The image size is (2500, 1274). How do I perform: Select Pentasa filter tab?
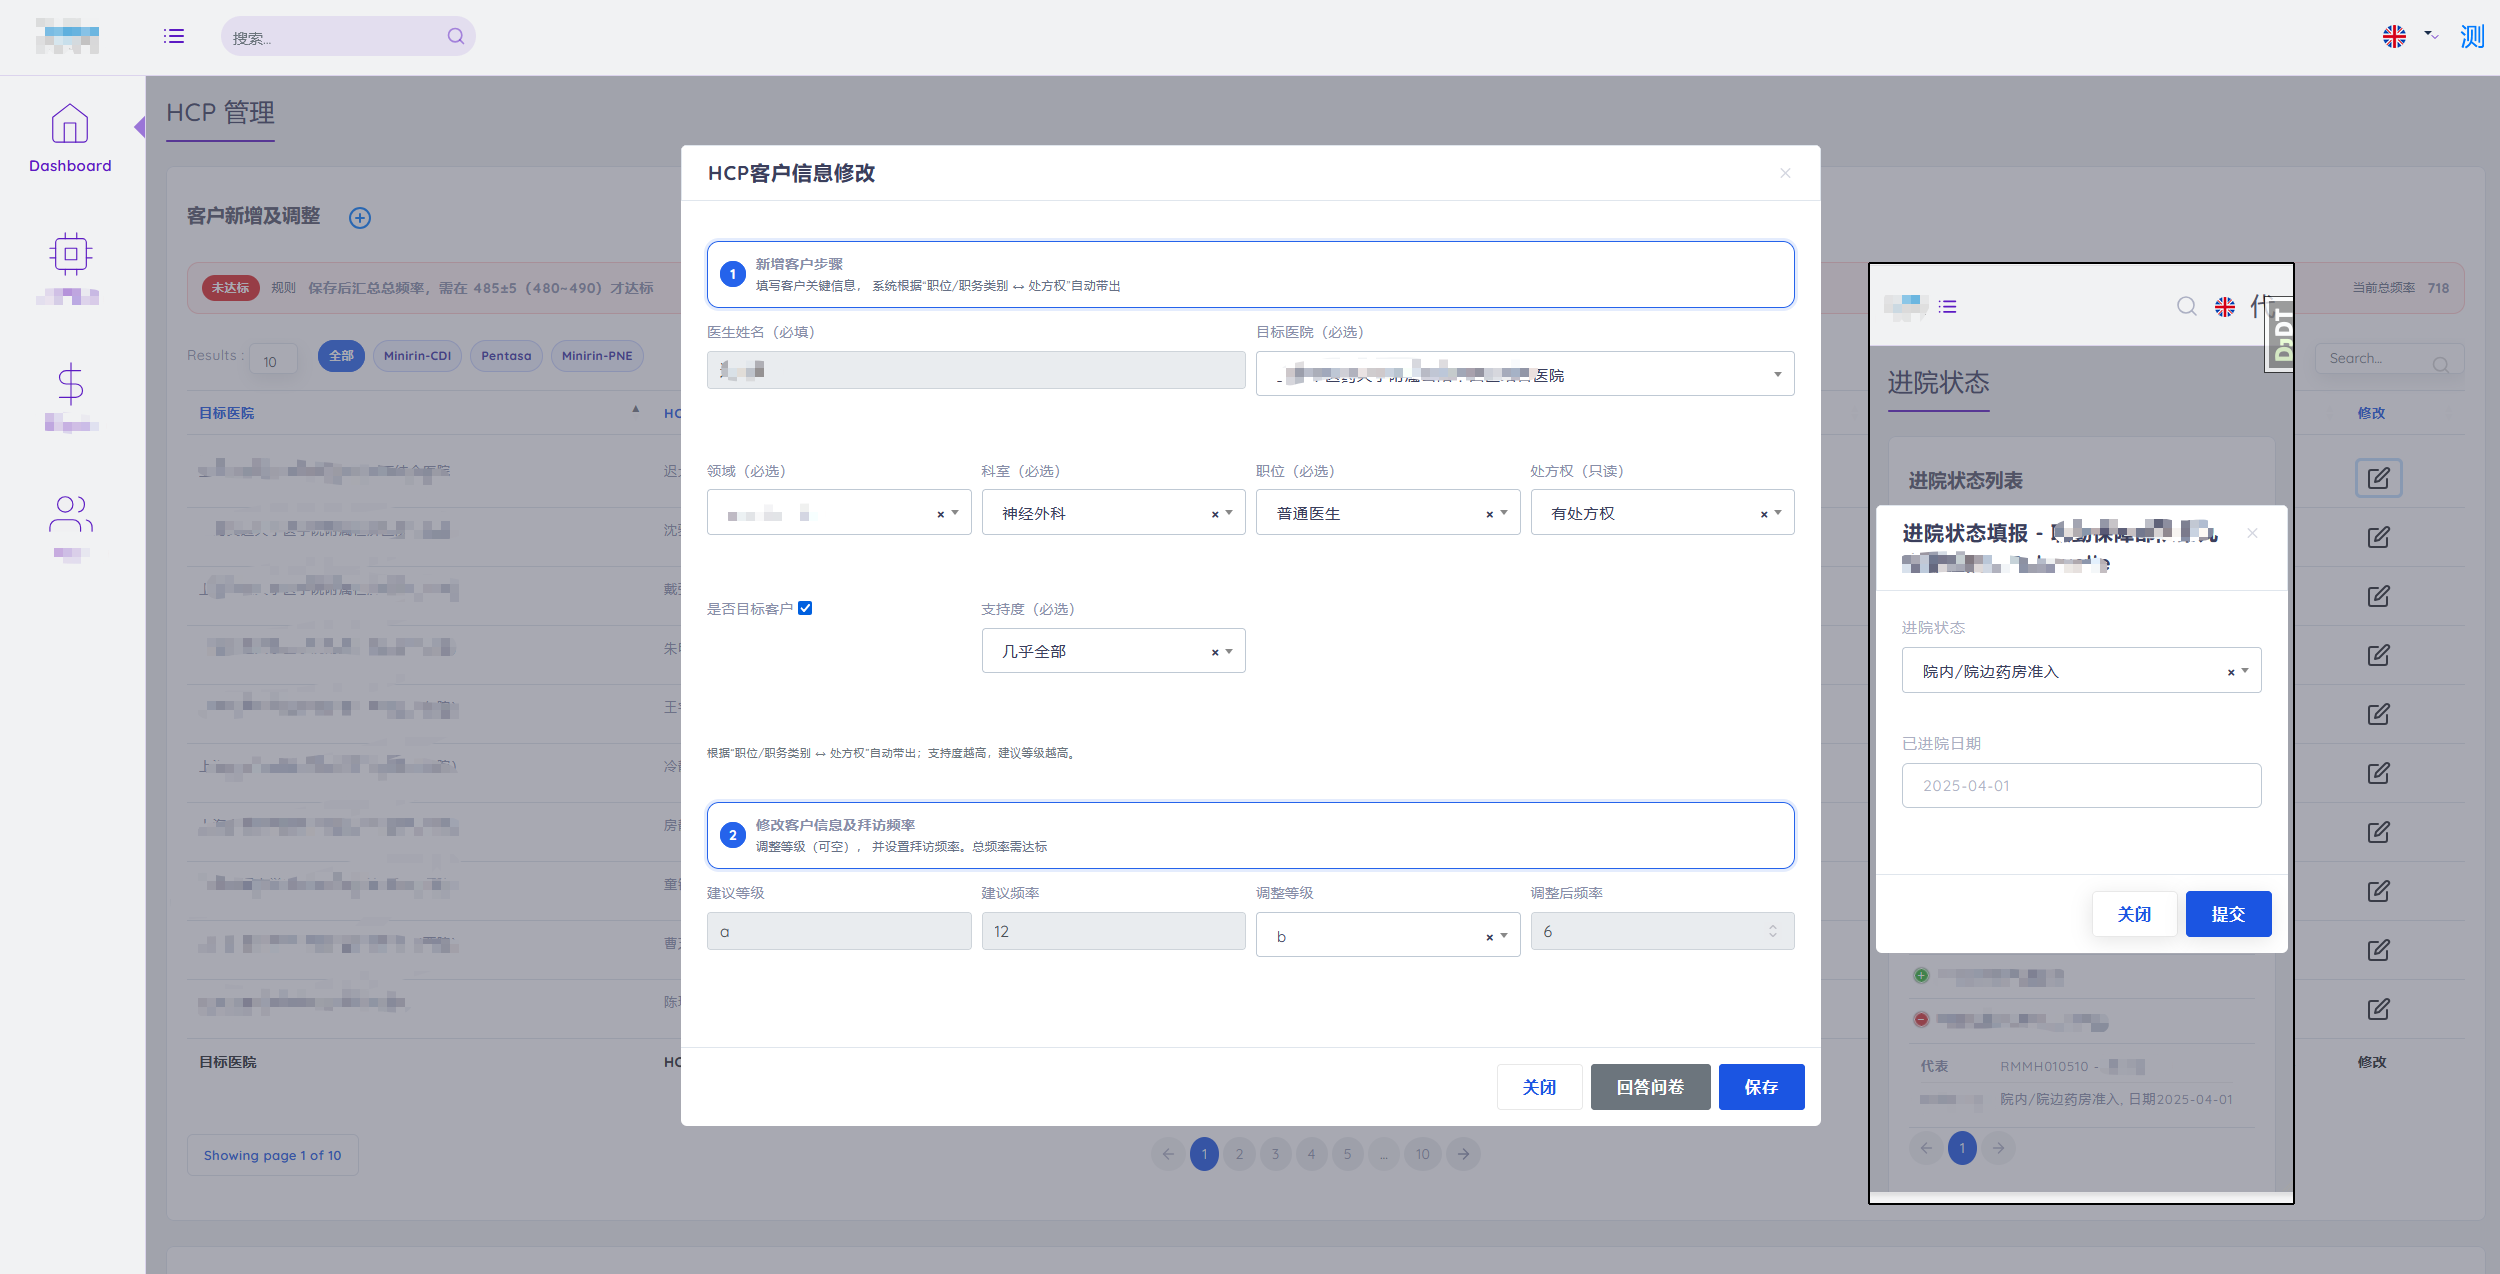point(506,356)
